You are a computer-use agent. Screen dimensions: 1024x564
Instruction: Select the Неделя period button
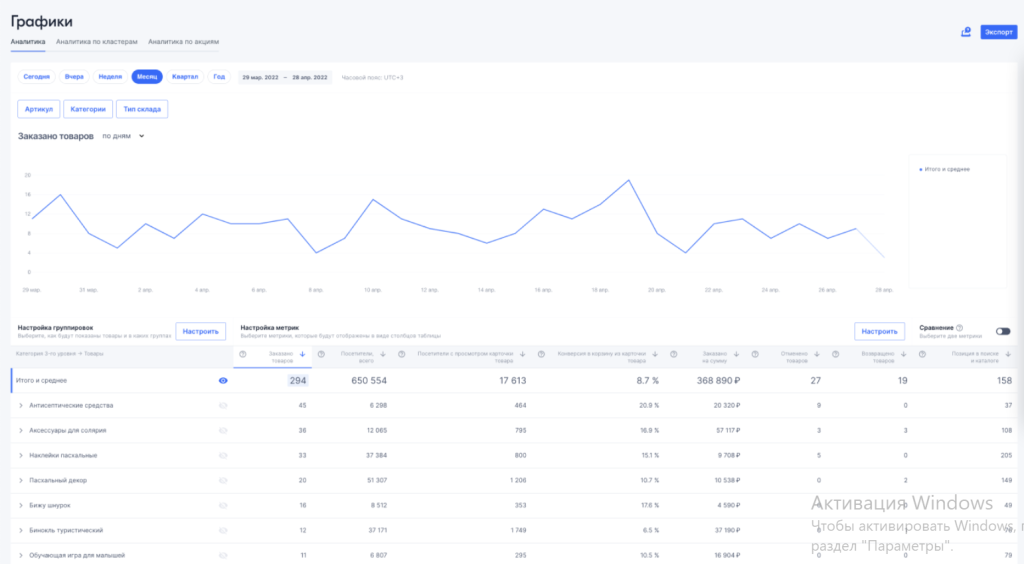[x=110, y=77]
